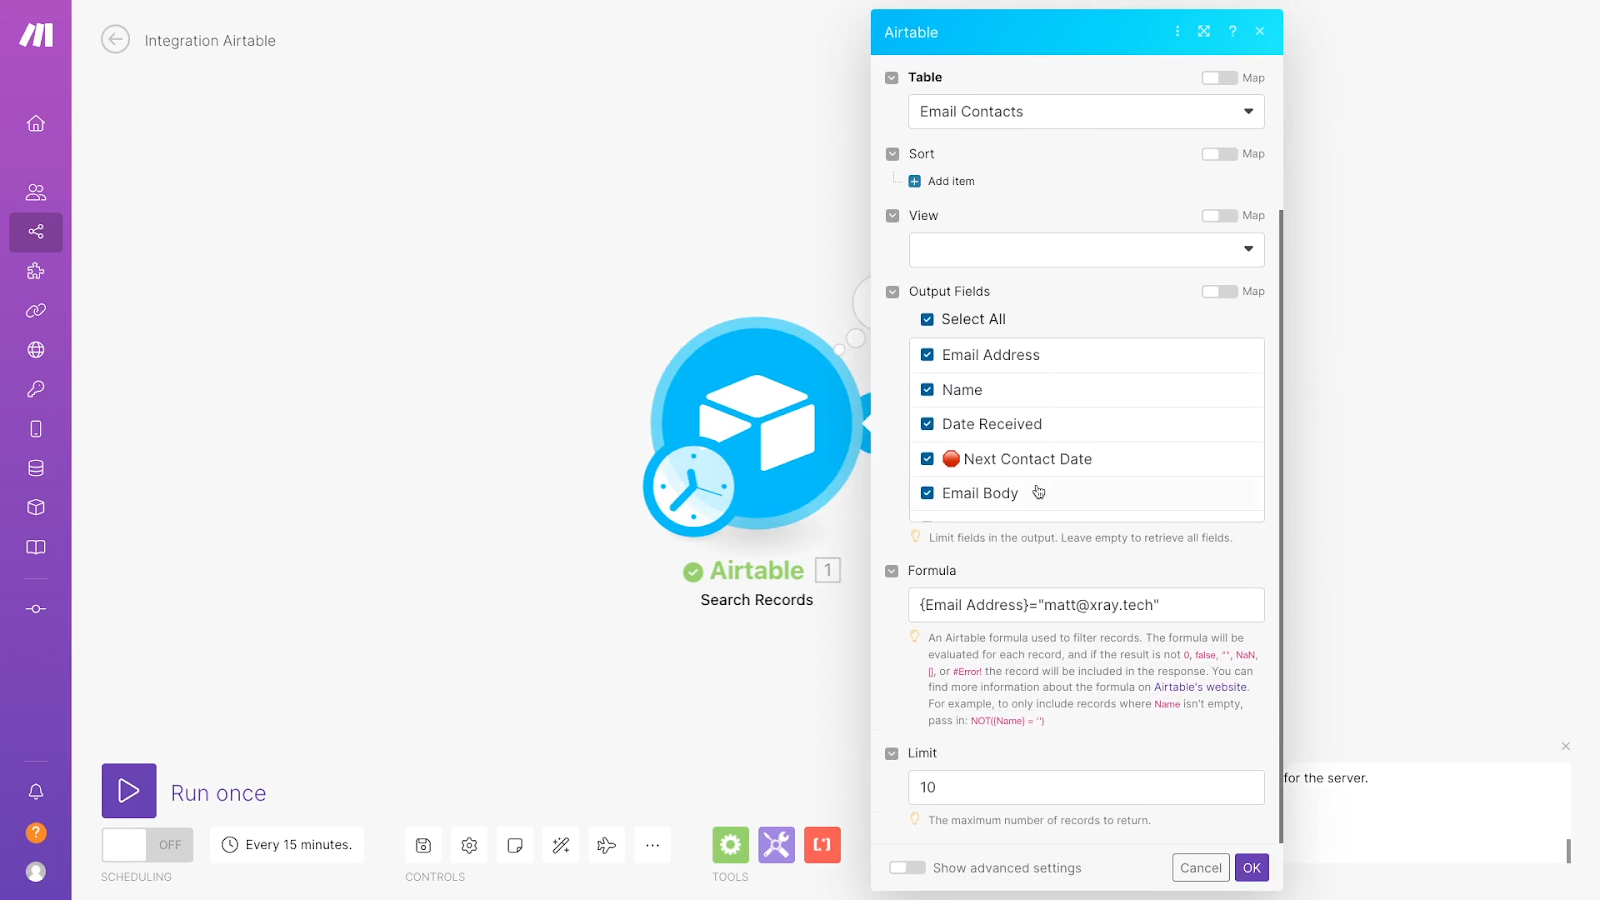The image size is (1600, 900).
Task: Open the Every 15 minutes schedule setting
Action: click(287, 845)
